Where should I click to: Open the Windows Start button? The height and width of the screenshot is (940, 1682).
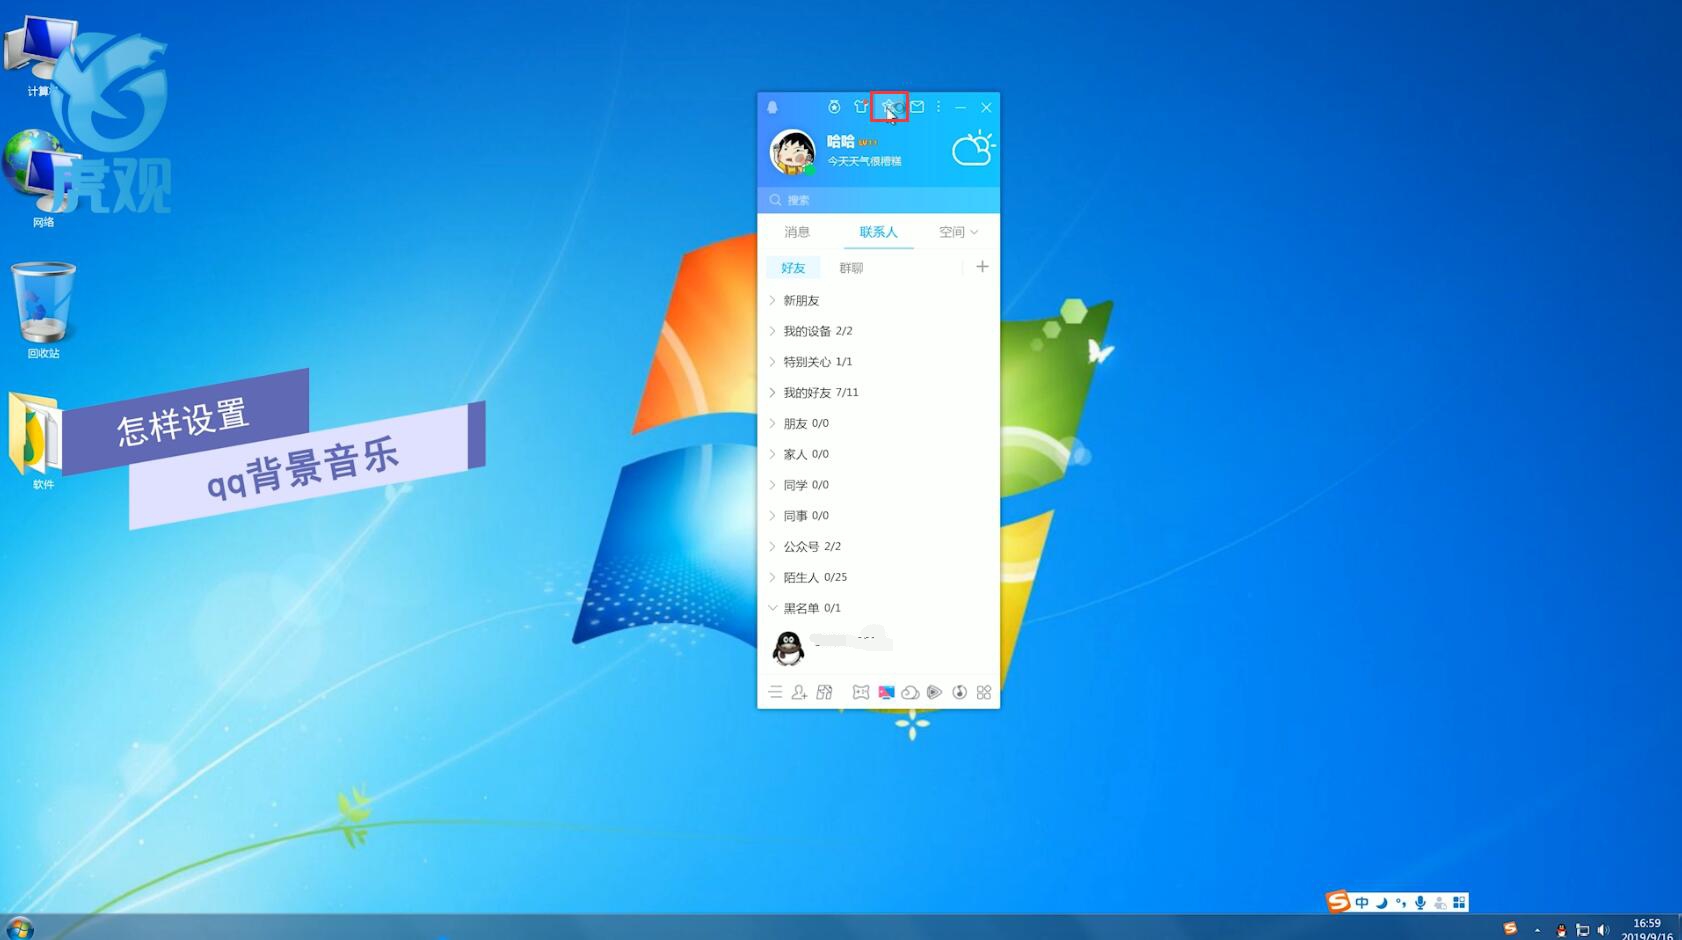pyautogui.click(x=19, y=928)
